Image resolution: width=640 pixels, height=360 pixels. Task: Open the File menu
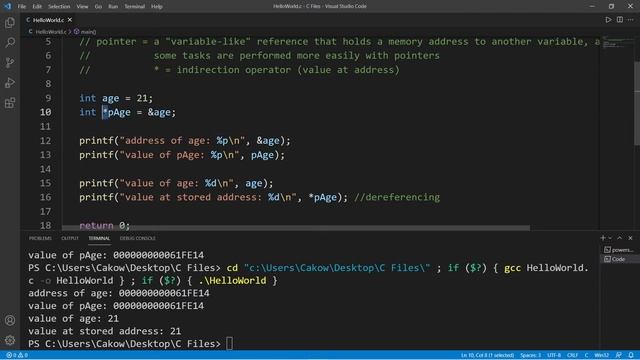pyautogui.click(x=22, y=7)
